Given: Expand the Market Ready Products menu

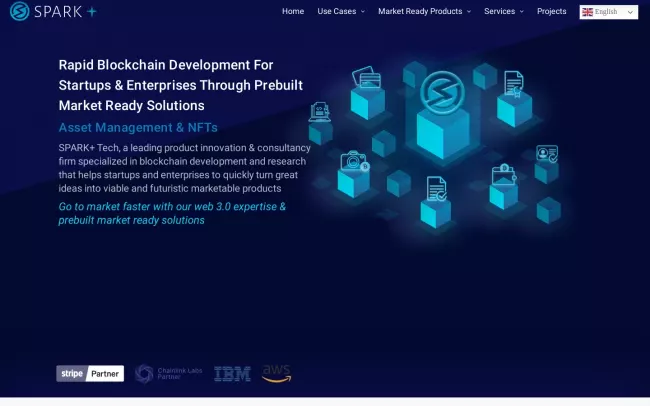Looking at the screenshot, I should (424, 12).
